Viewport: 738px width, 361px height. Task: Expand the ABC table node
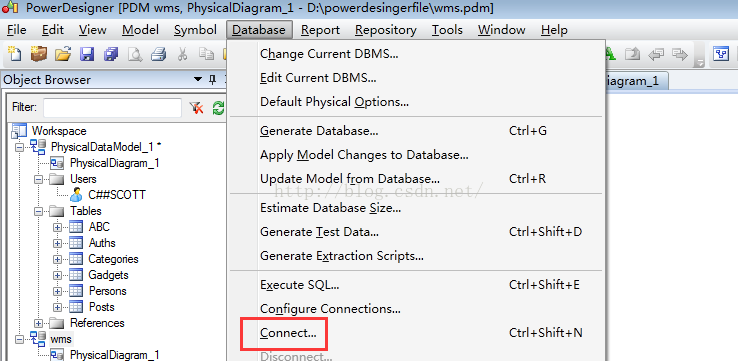click(x=57, y=227)
